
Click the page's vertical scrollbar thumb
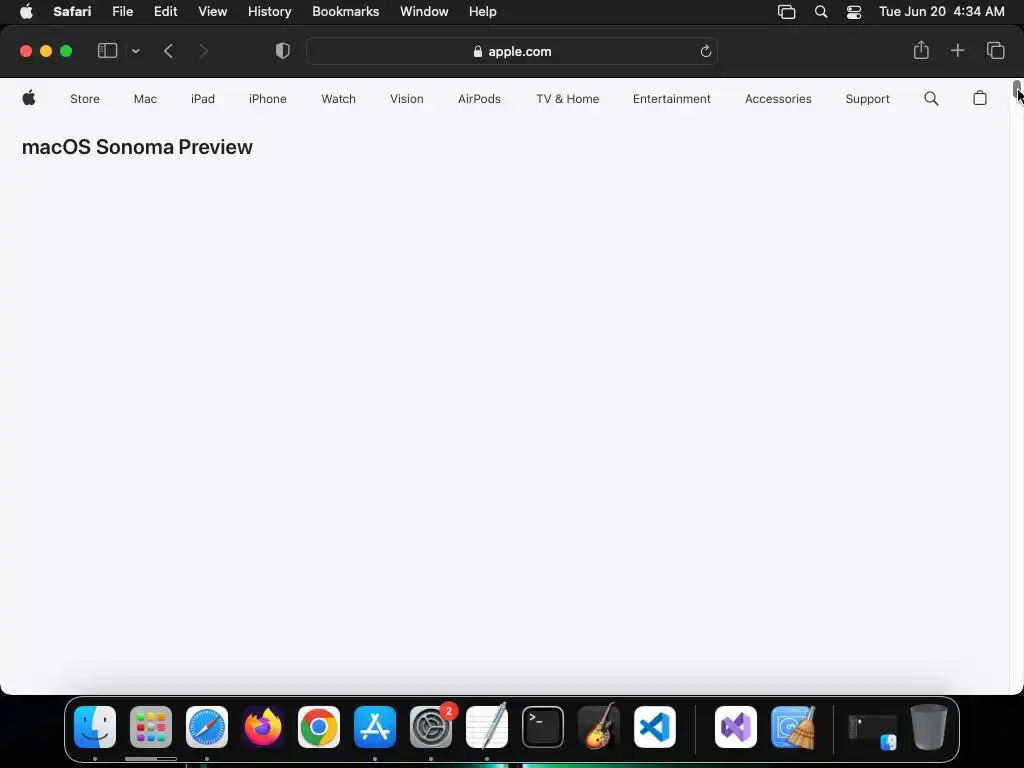pyautogui.click(x=1017, y=90)
